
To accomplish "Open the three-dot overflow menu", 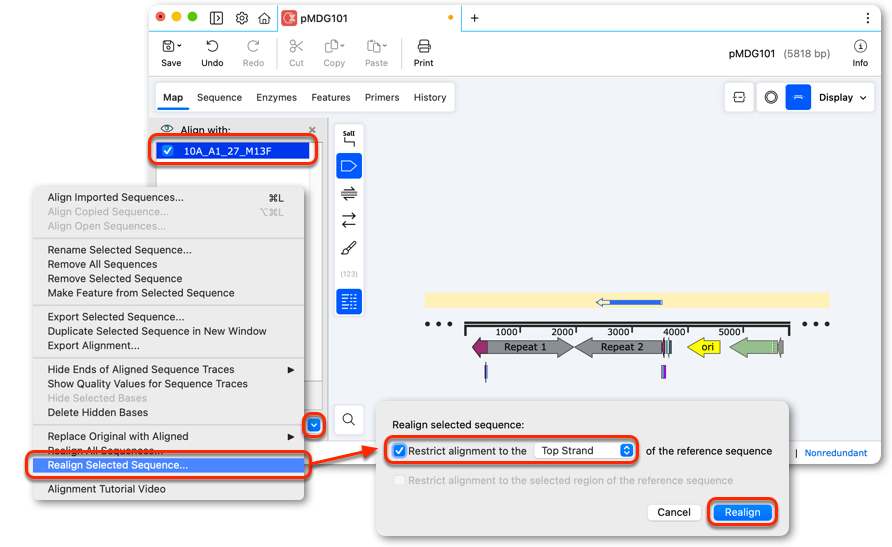I will 868,18.
